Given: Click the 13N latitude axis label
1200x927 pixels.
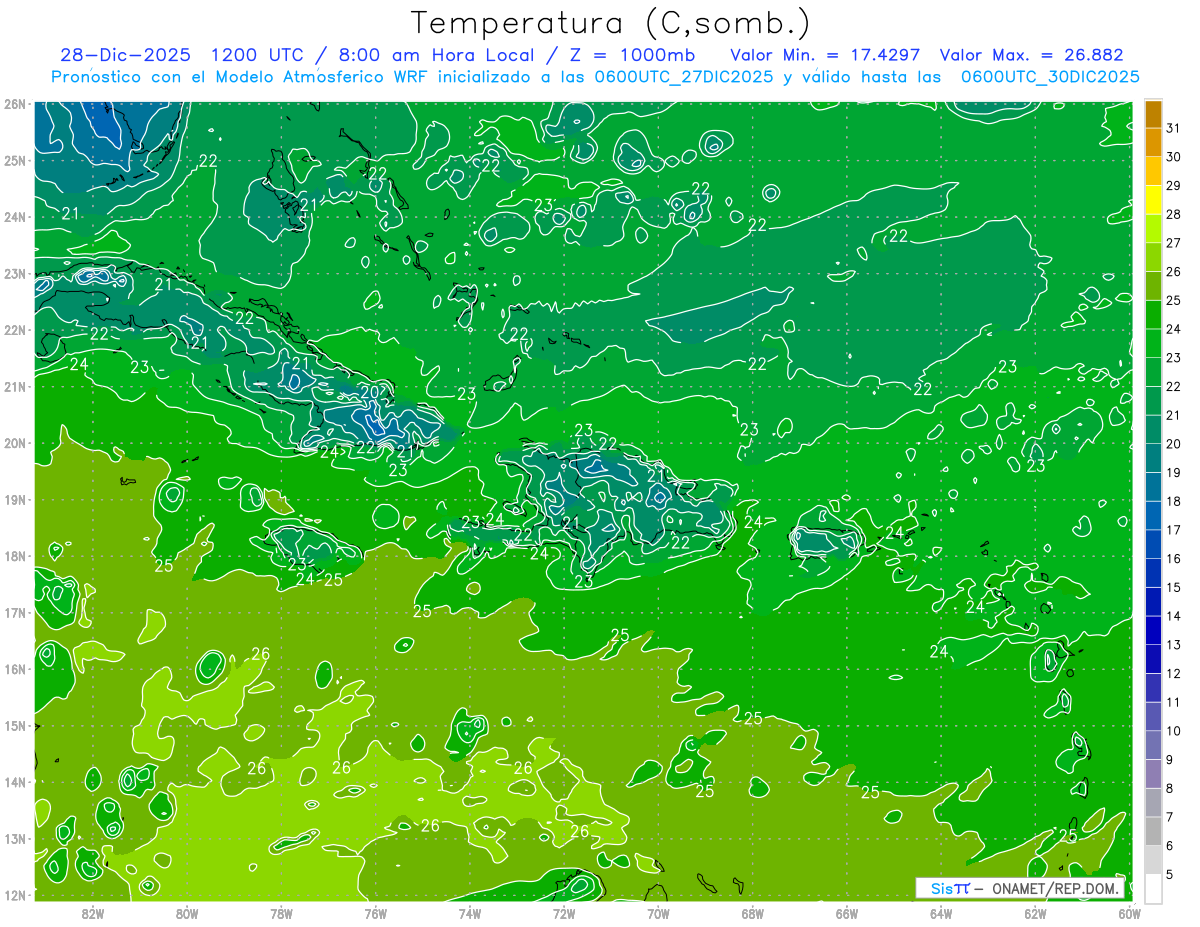Looking at the screenshot, I should click(14, 838).
